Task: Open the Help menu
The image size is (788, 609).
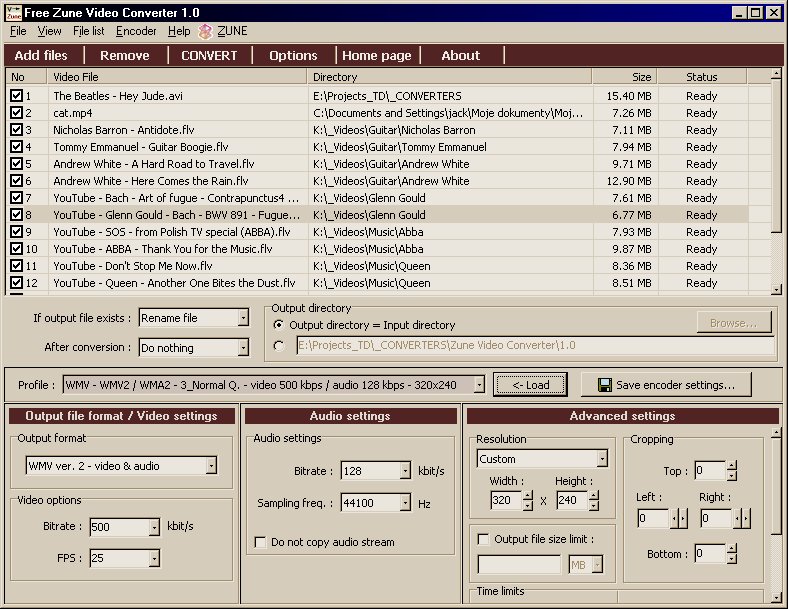Action: click(x=179, y=31)
